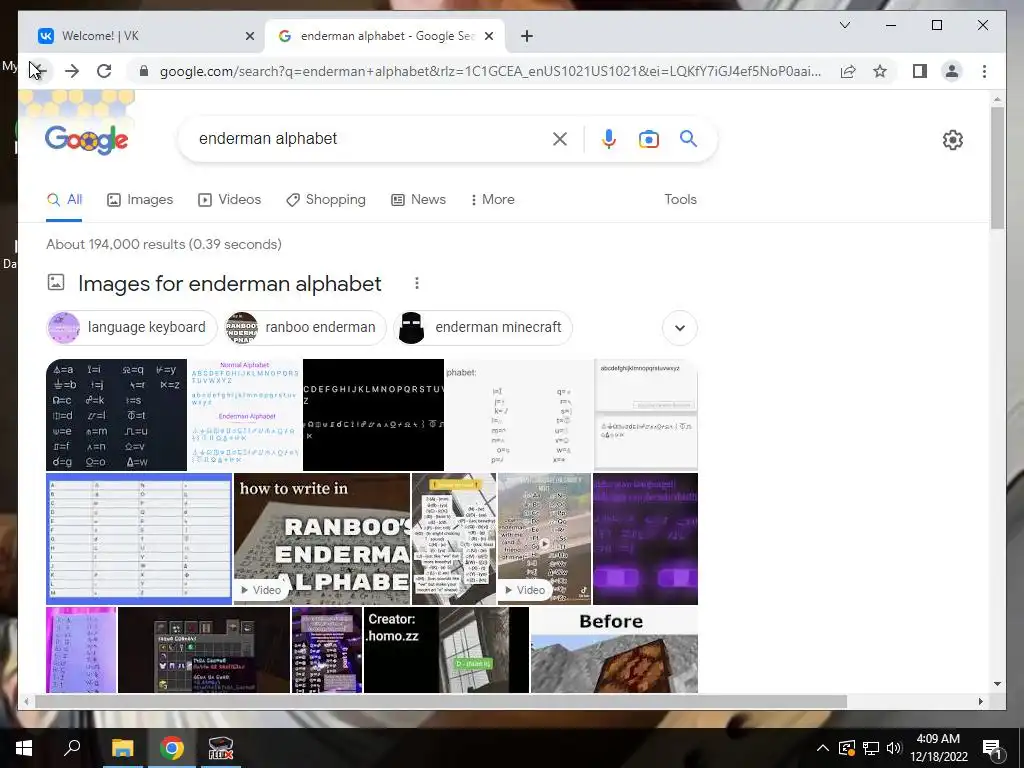
Task: Click the horizontal scroll right arrow
Action: [x=980, y=701]
